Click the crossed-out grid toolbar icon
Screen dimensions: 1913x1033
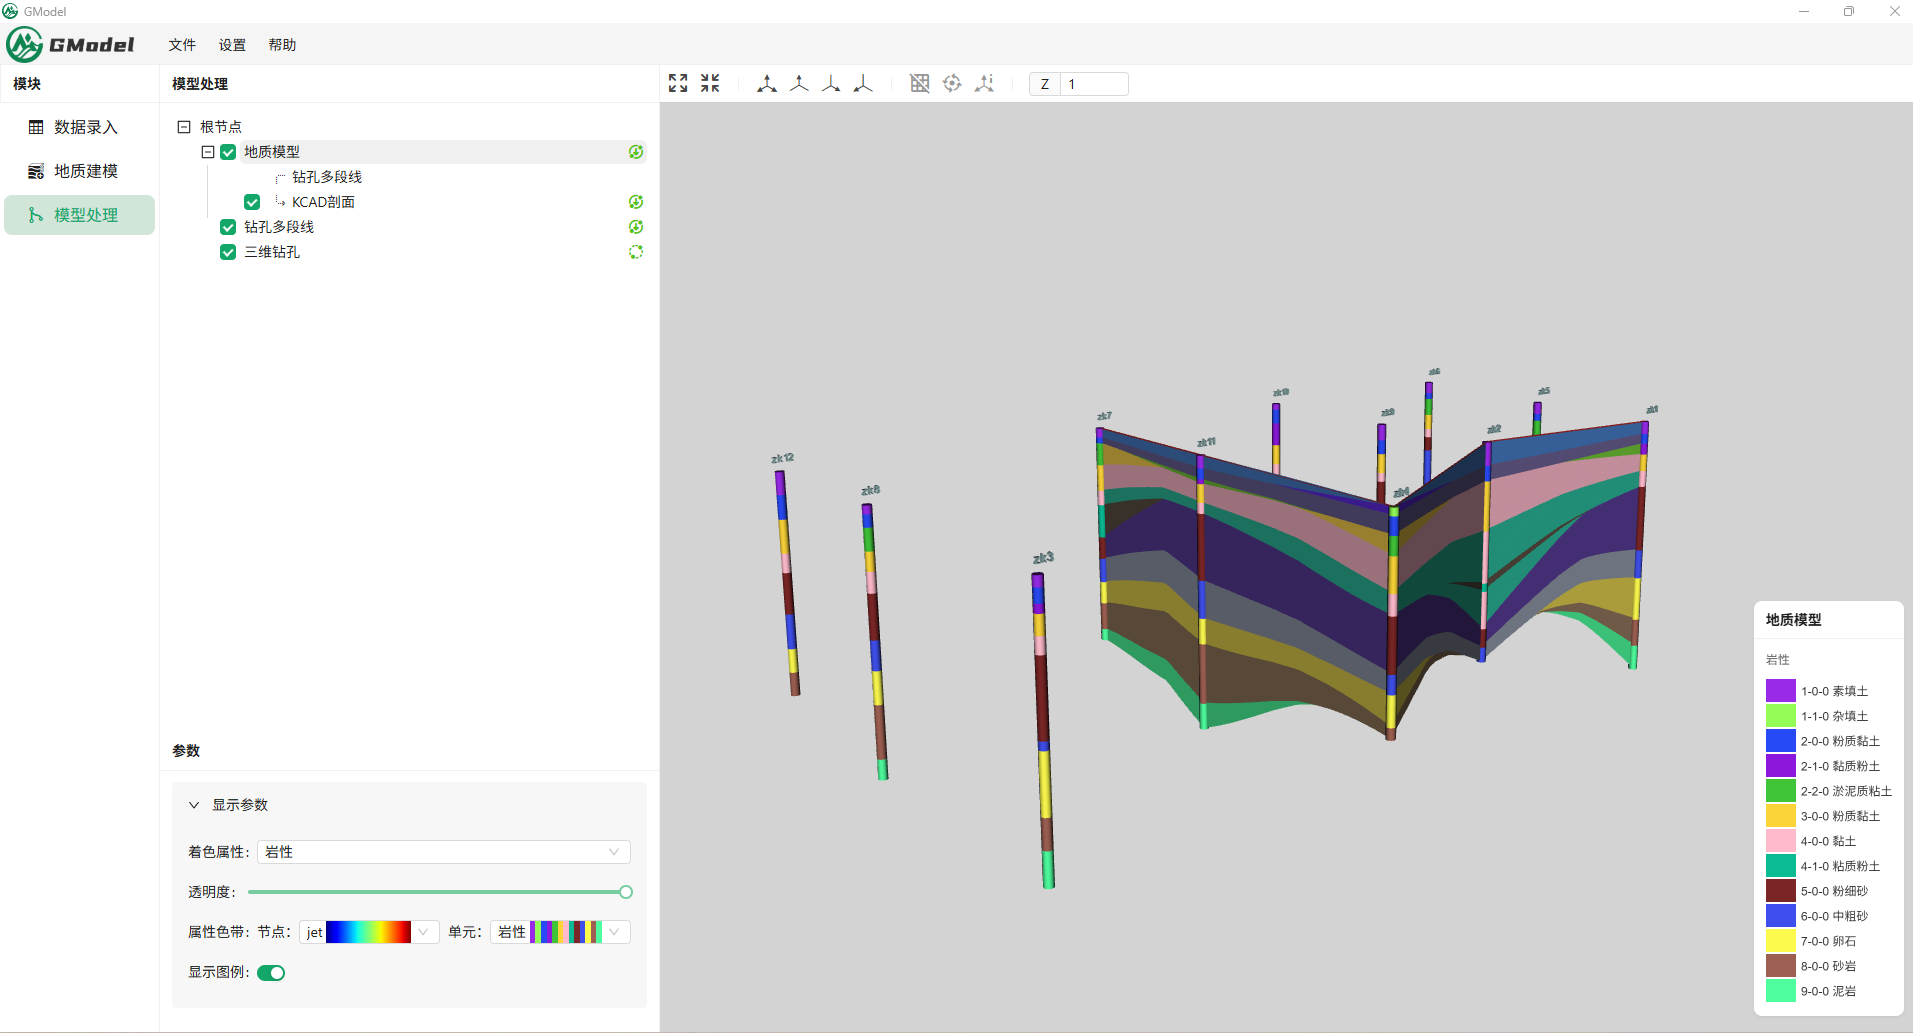coord(920,83)
